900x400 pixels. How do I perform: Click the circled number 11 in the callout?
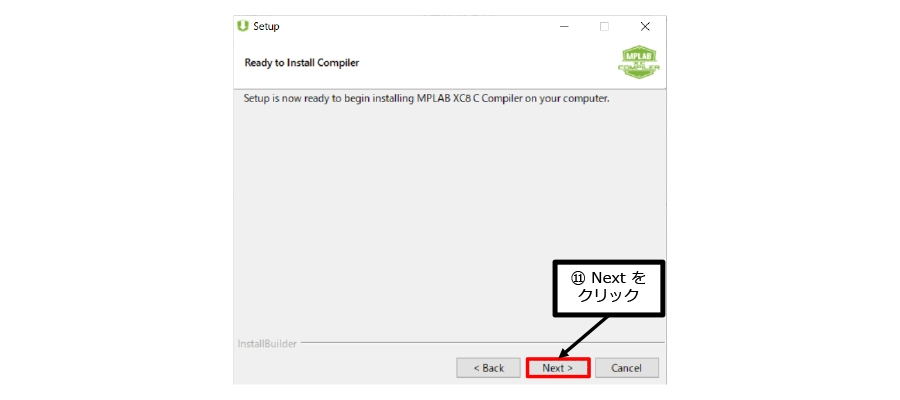[x=577, y=278]
